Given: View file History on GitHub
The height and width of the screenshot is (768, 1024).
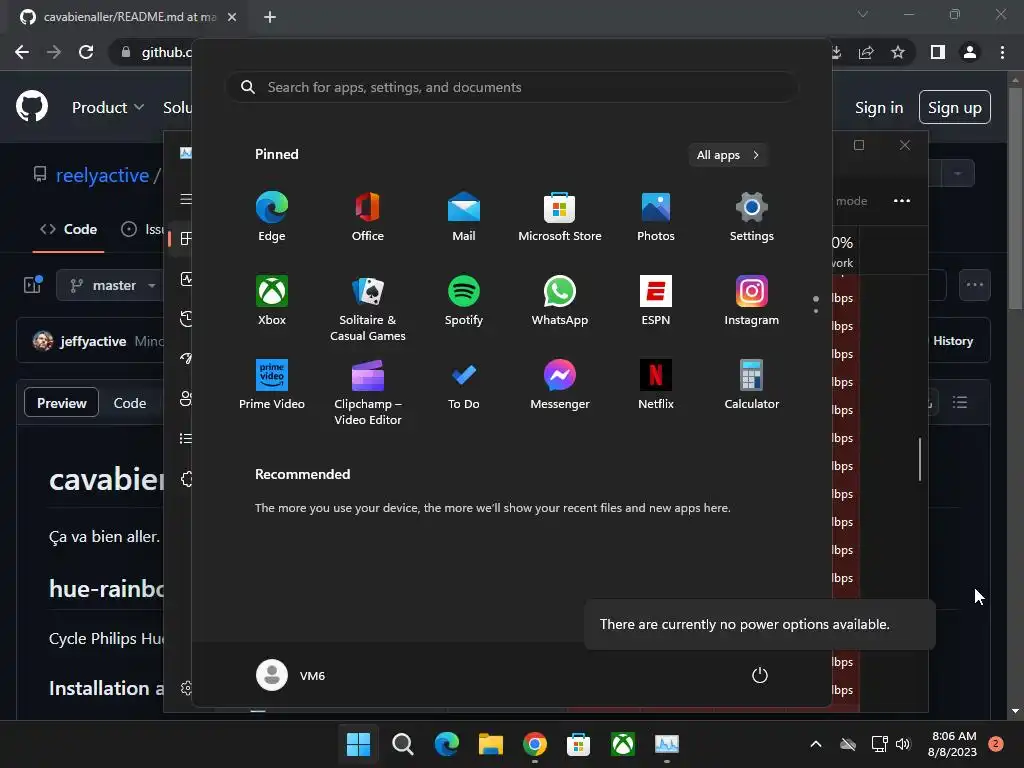Looking at the screenshot, I should pos(953,341).
